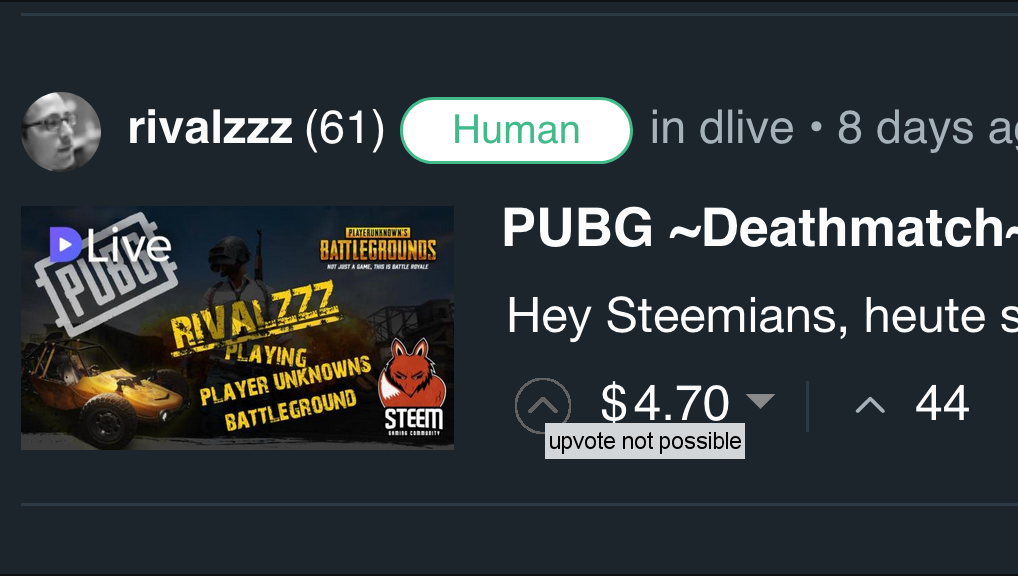Open the $4.70 payout details
Viewport: 1018px width, 576px height.
coord(665,403)
